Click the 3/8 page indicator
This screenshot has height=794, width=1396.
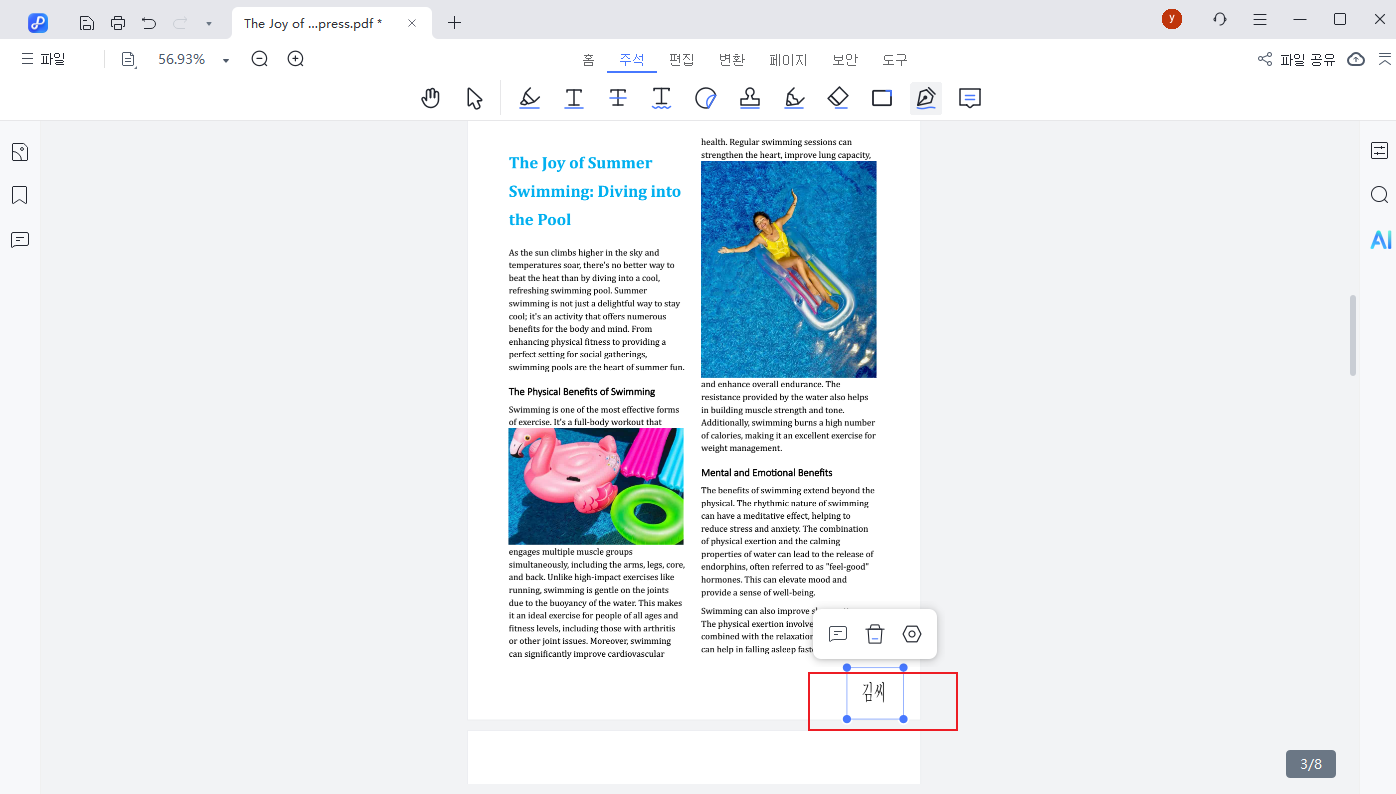tap(1310, 764)
